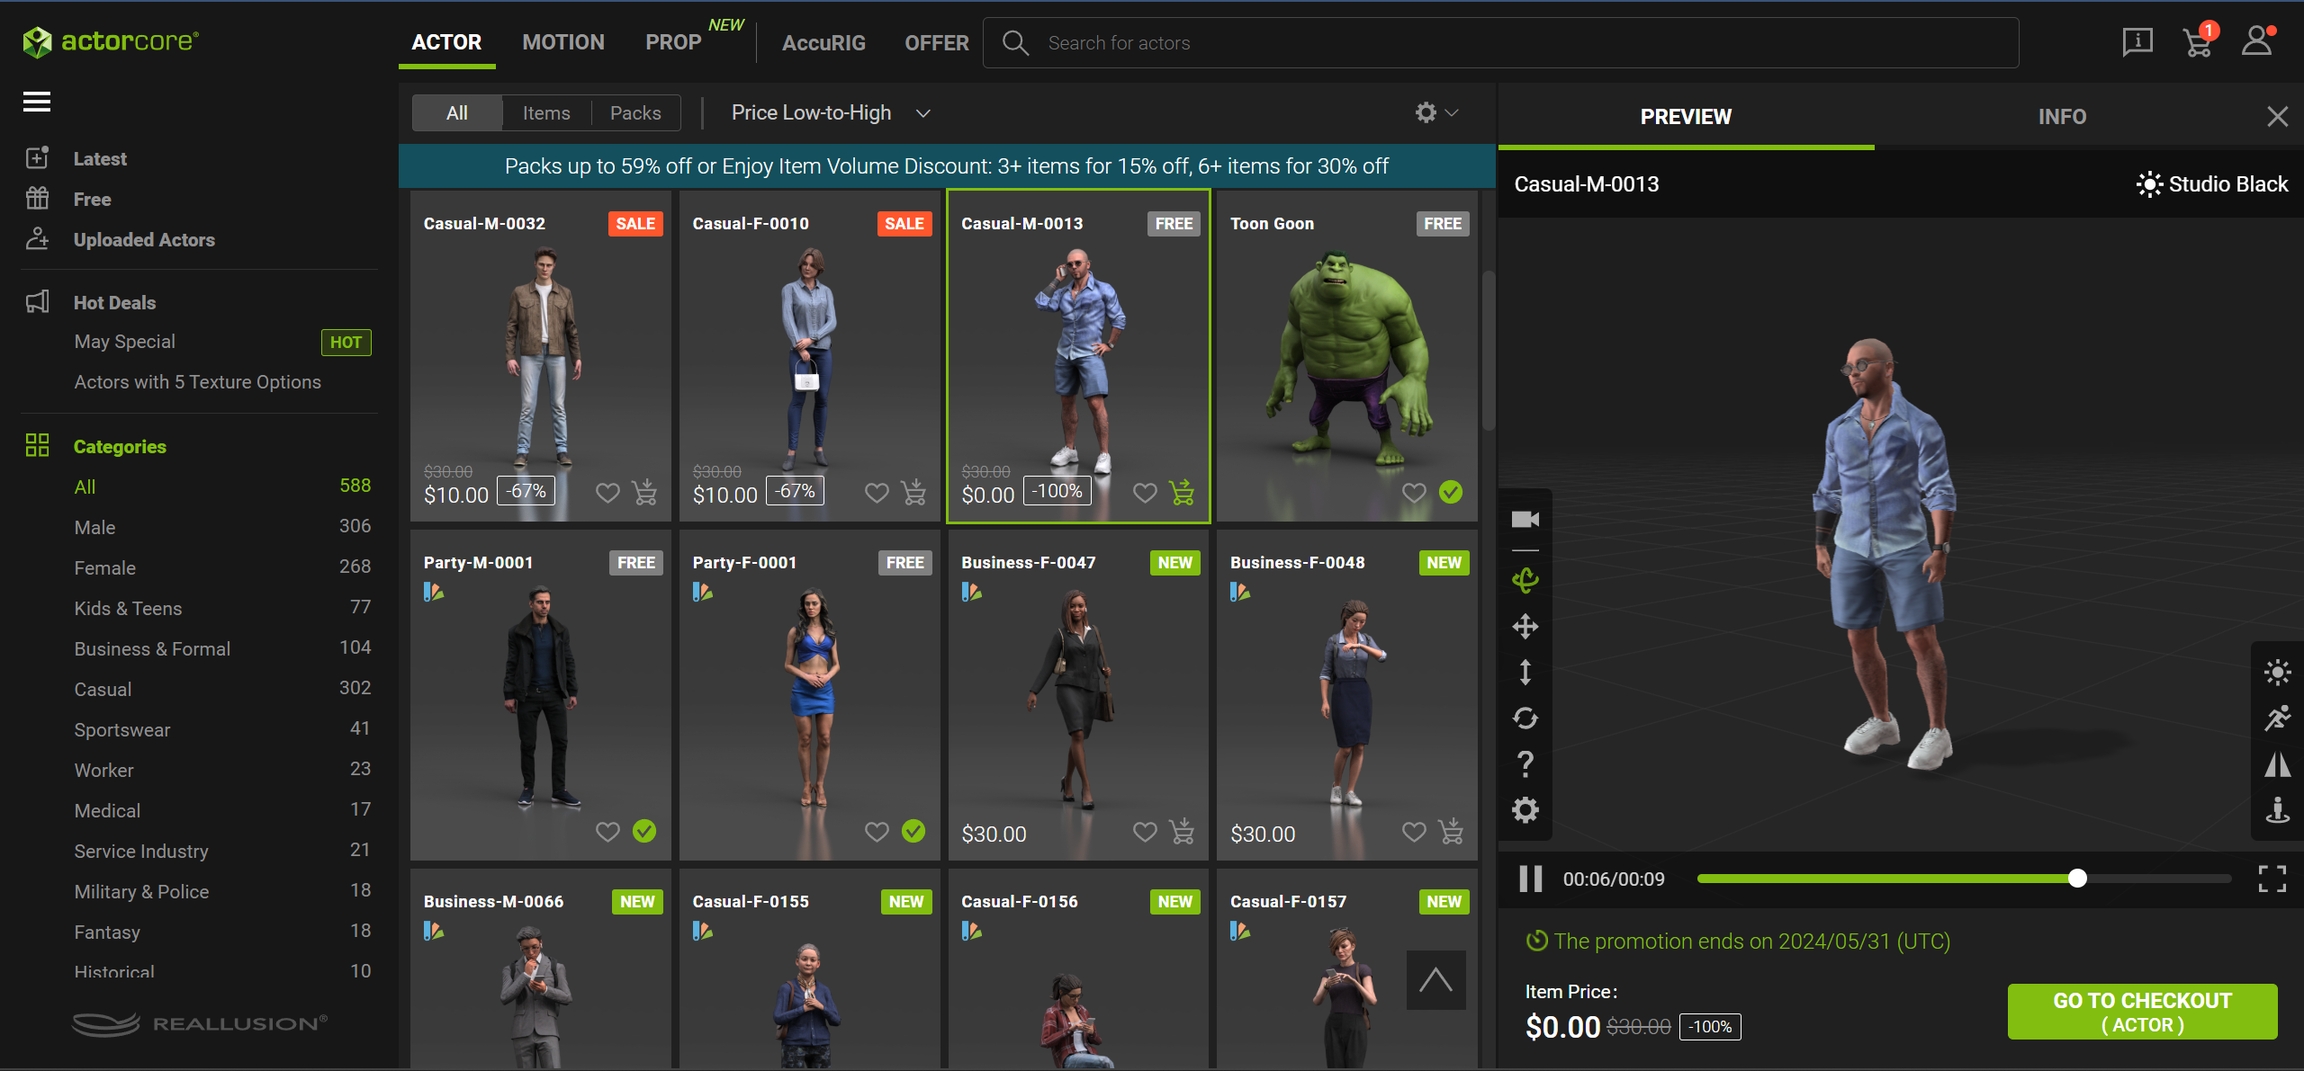This screenshot has height=1071, width=2304.
Task: Switch filter to Items only
Action: click(x=546, y=113)
